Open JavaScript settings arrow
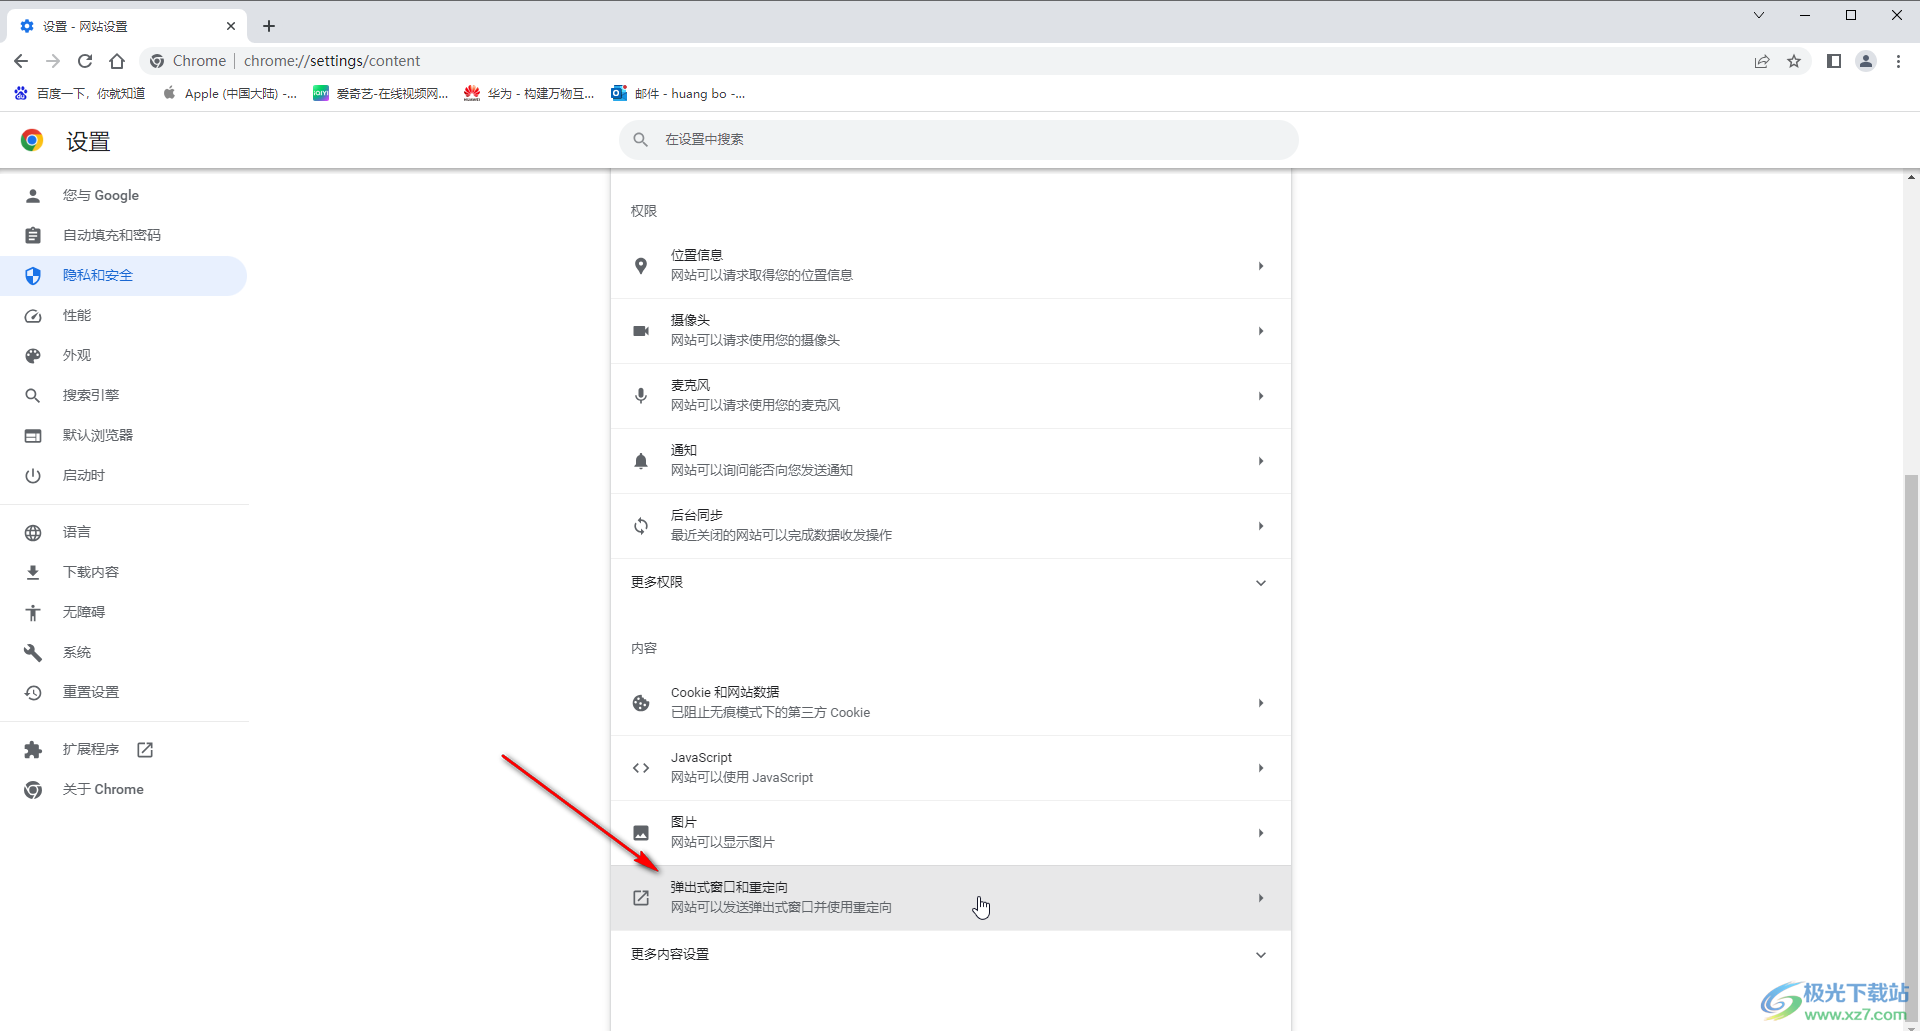Screen dimensions: 1920x1031 point(1261,768)
